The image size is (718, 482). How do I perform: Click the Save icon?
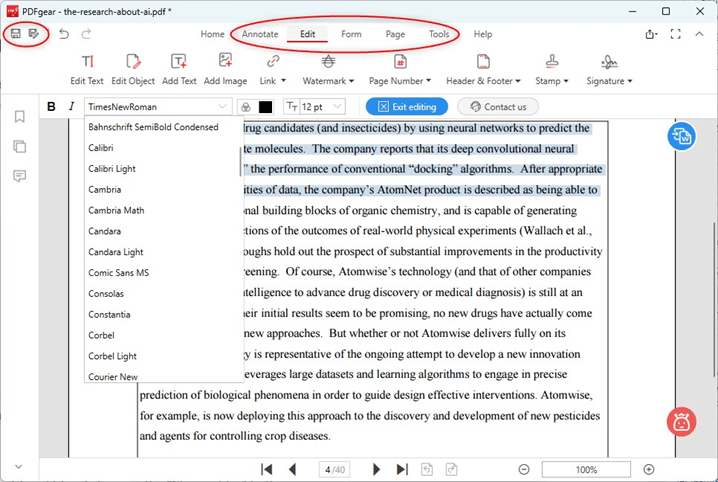click(16, 33)
